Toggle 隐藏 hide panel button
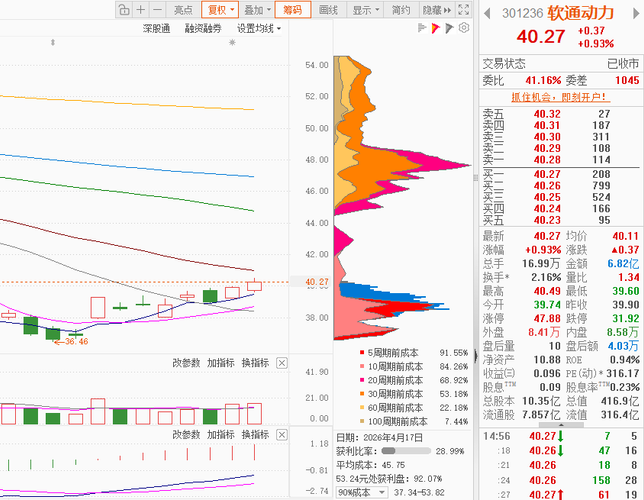This screenshot has height=500, width=644. [x=437, y=9]
